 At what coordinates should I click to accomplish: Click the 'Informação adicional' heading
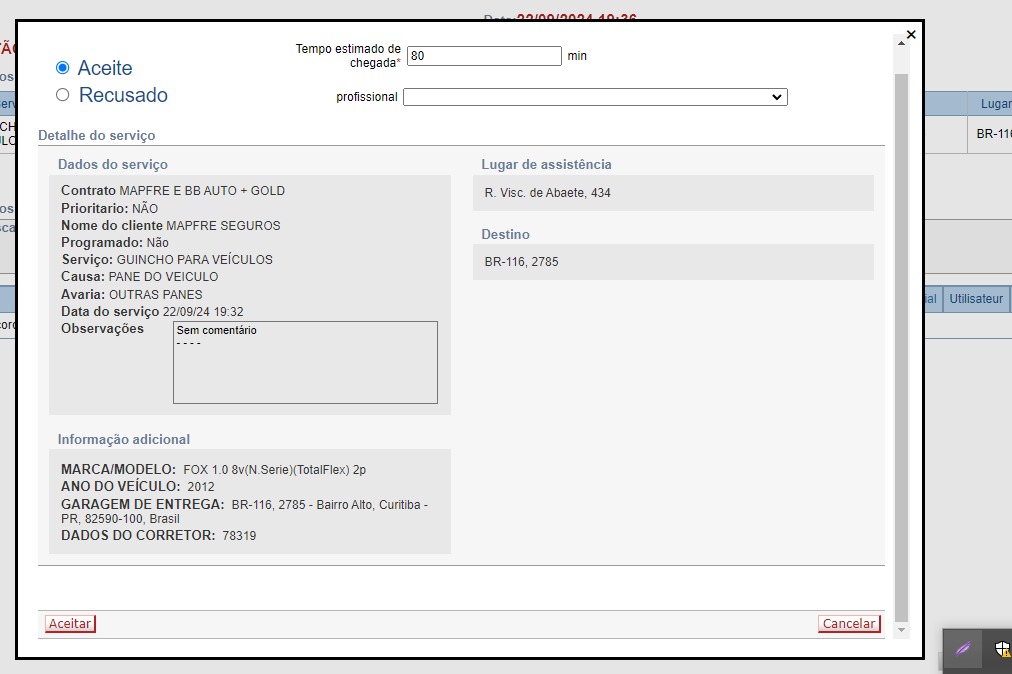[x=124, y=440]
